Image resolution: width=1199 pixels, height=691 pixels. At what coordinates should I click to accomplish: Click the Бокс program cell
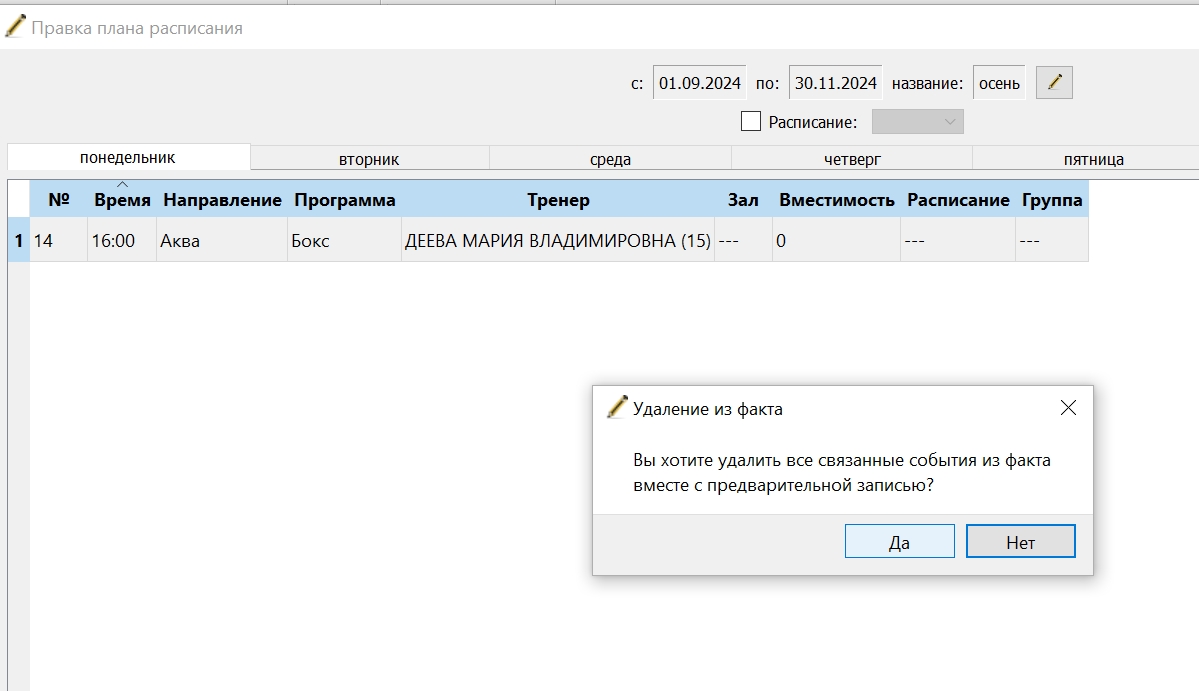[345, 240]
